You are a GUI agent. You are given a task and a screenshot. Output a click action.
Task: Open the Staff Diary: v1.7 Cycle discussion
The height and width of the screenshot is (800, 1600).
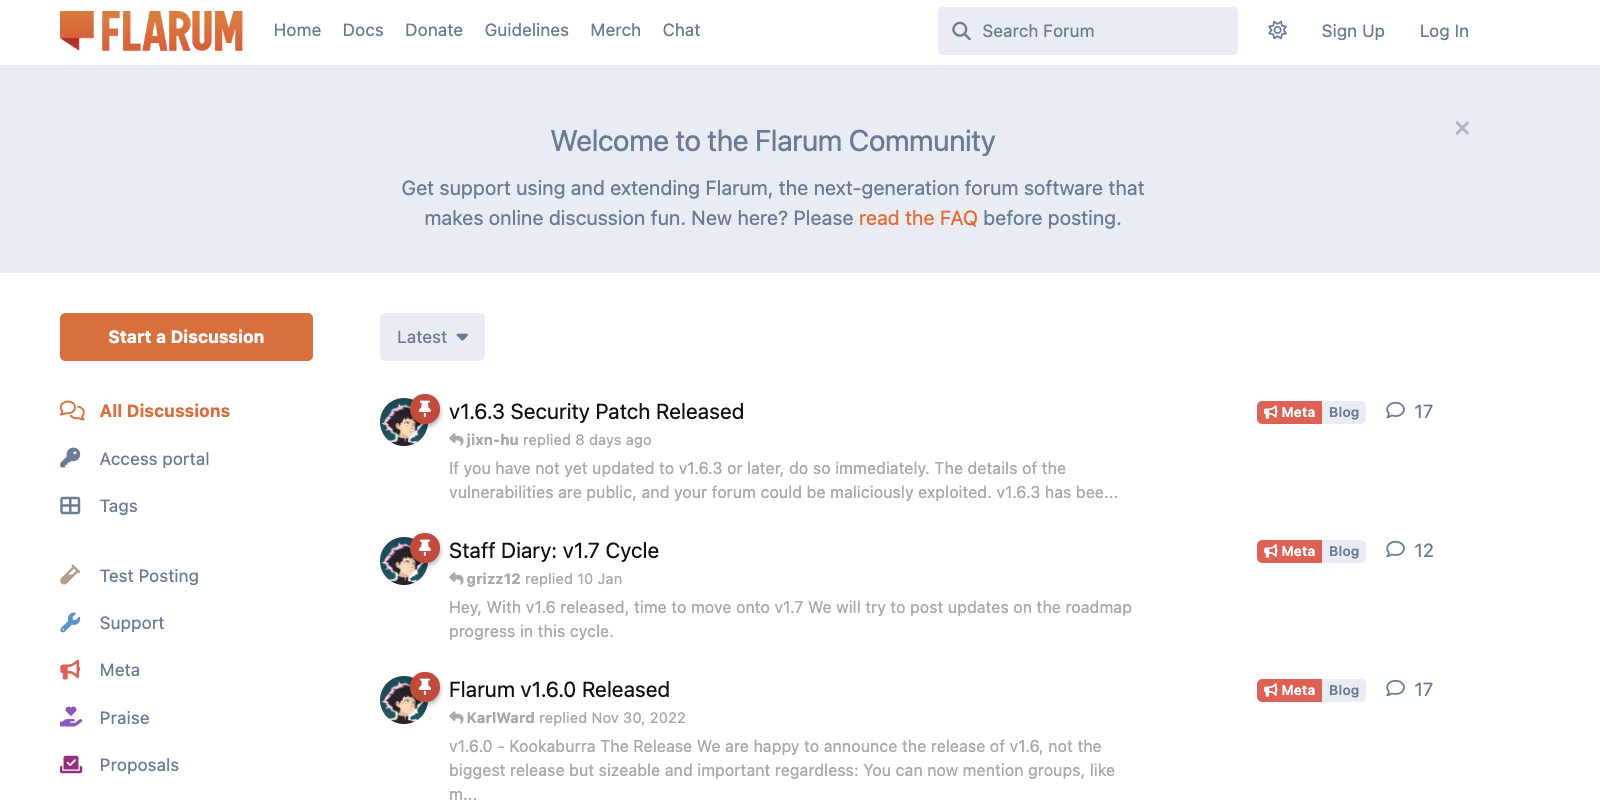[553, 550]
